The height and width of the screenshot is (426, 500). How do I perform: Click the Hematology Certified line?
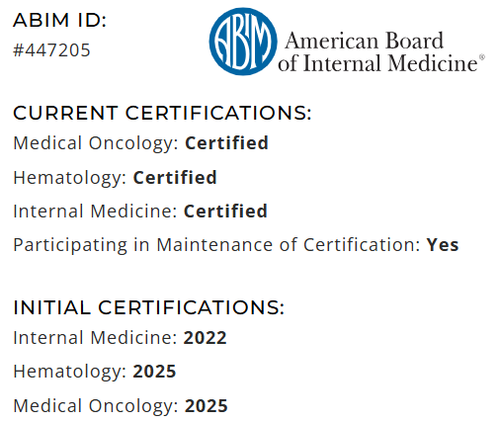click(x=115, y=178)
